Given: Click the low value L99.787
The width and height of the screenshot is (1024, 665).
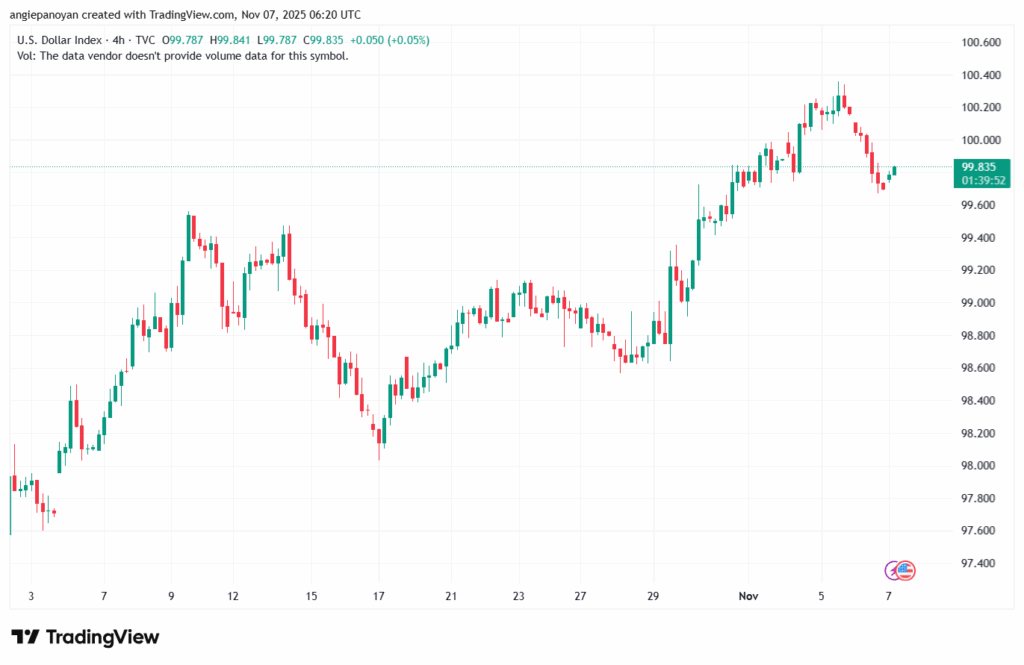Looking at the screenshot, I should pos(276,40).
